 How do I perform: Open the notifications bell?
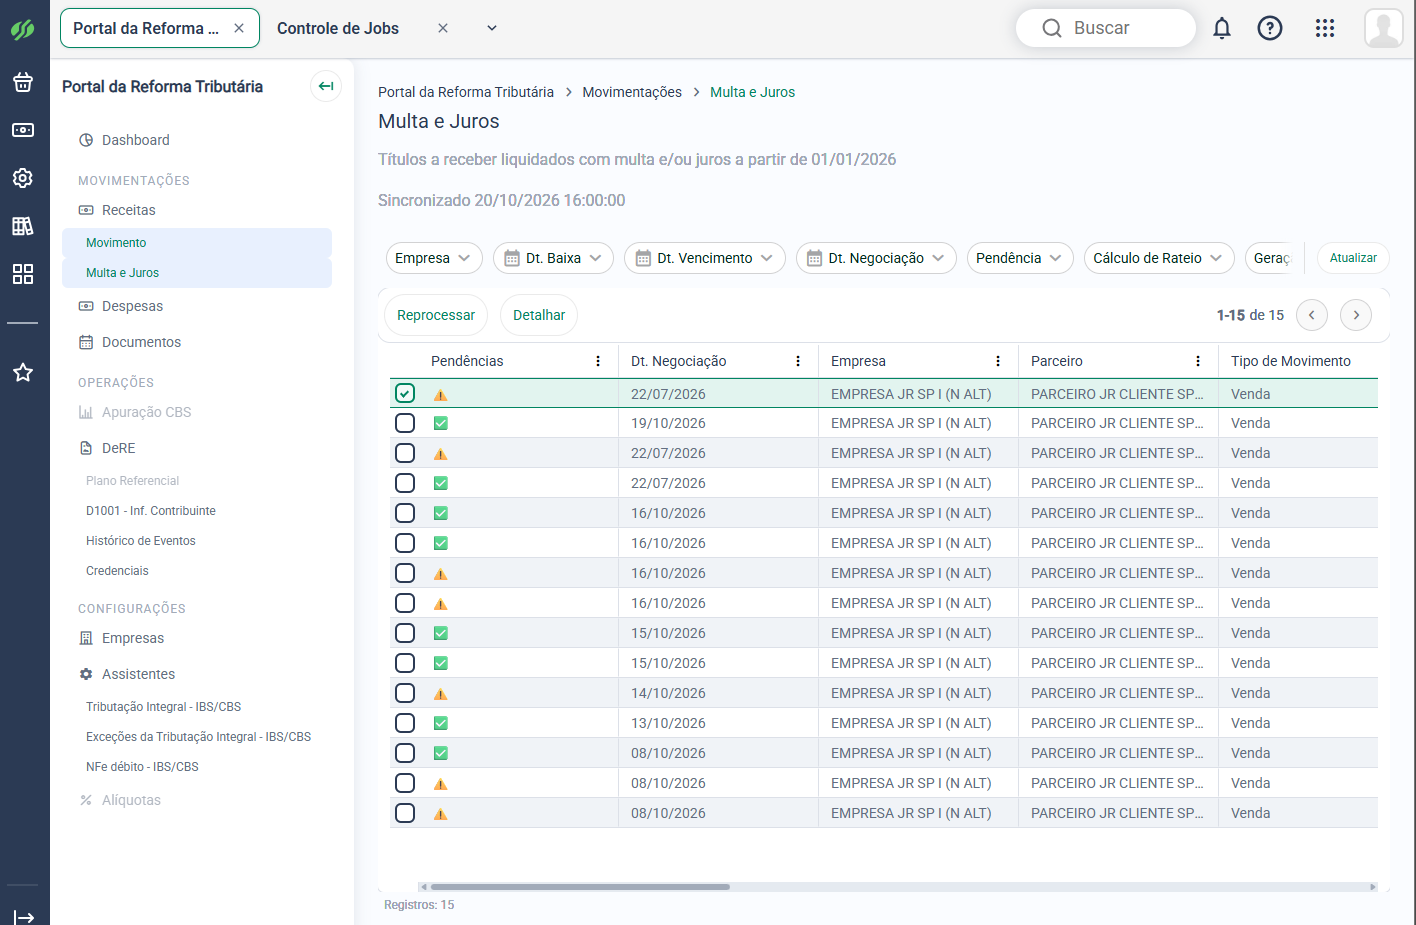pyautogui.click(x=1222, y=28)
